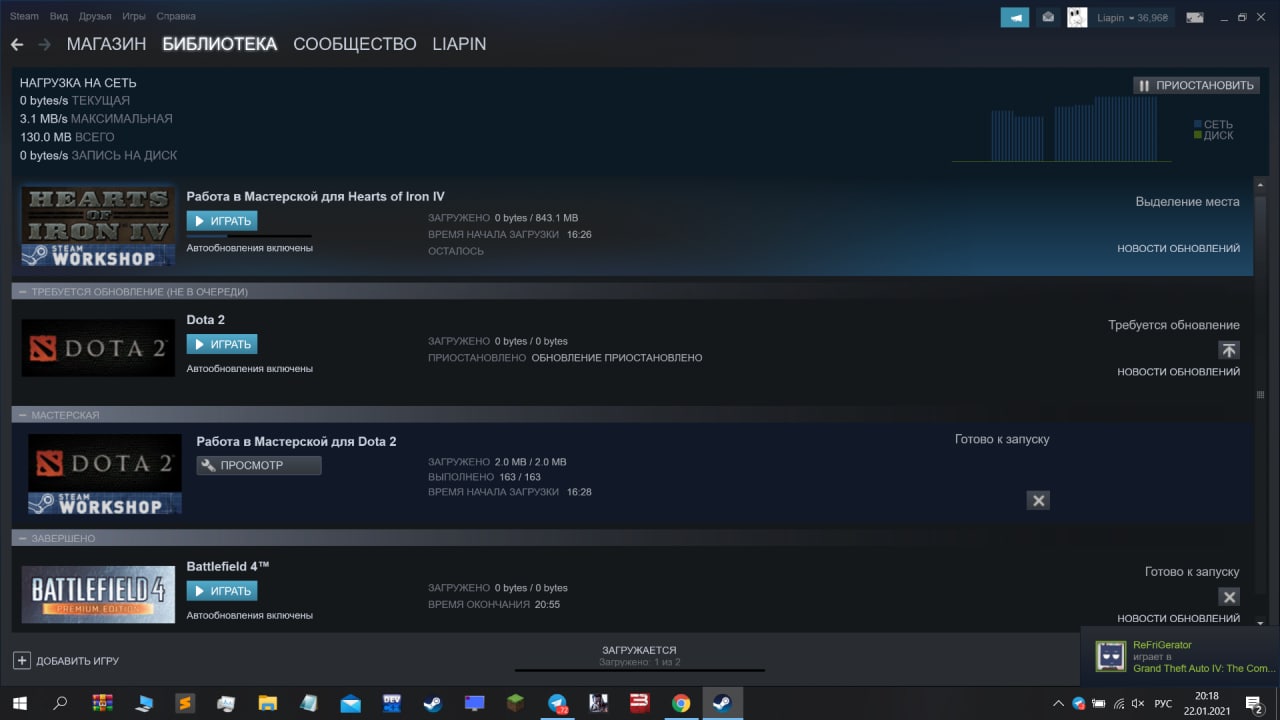Click the network usage graph
1280x720 pixels.
coord(1061,129)
